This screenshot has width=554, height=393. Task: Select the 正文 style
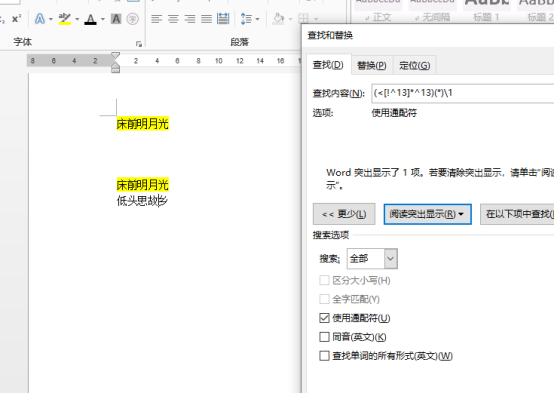378,11
